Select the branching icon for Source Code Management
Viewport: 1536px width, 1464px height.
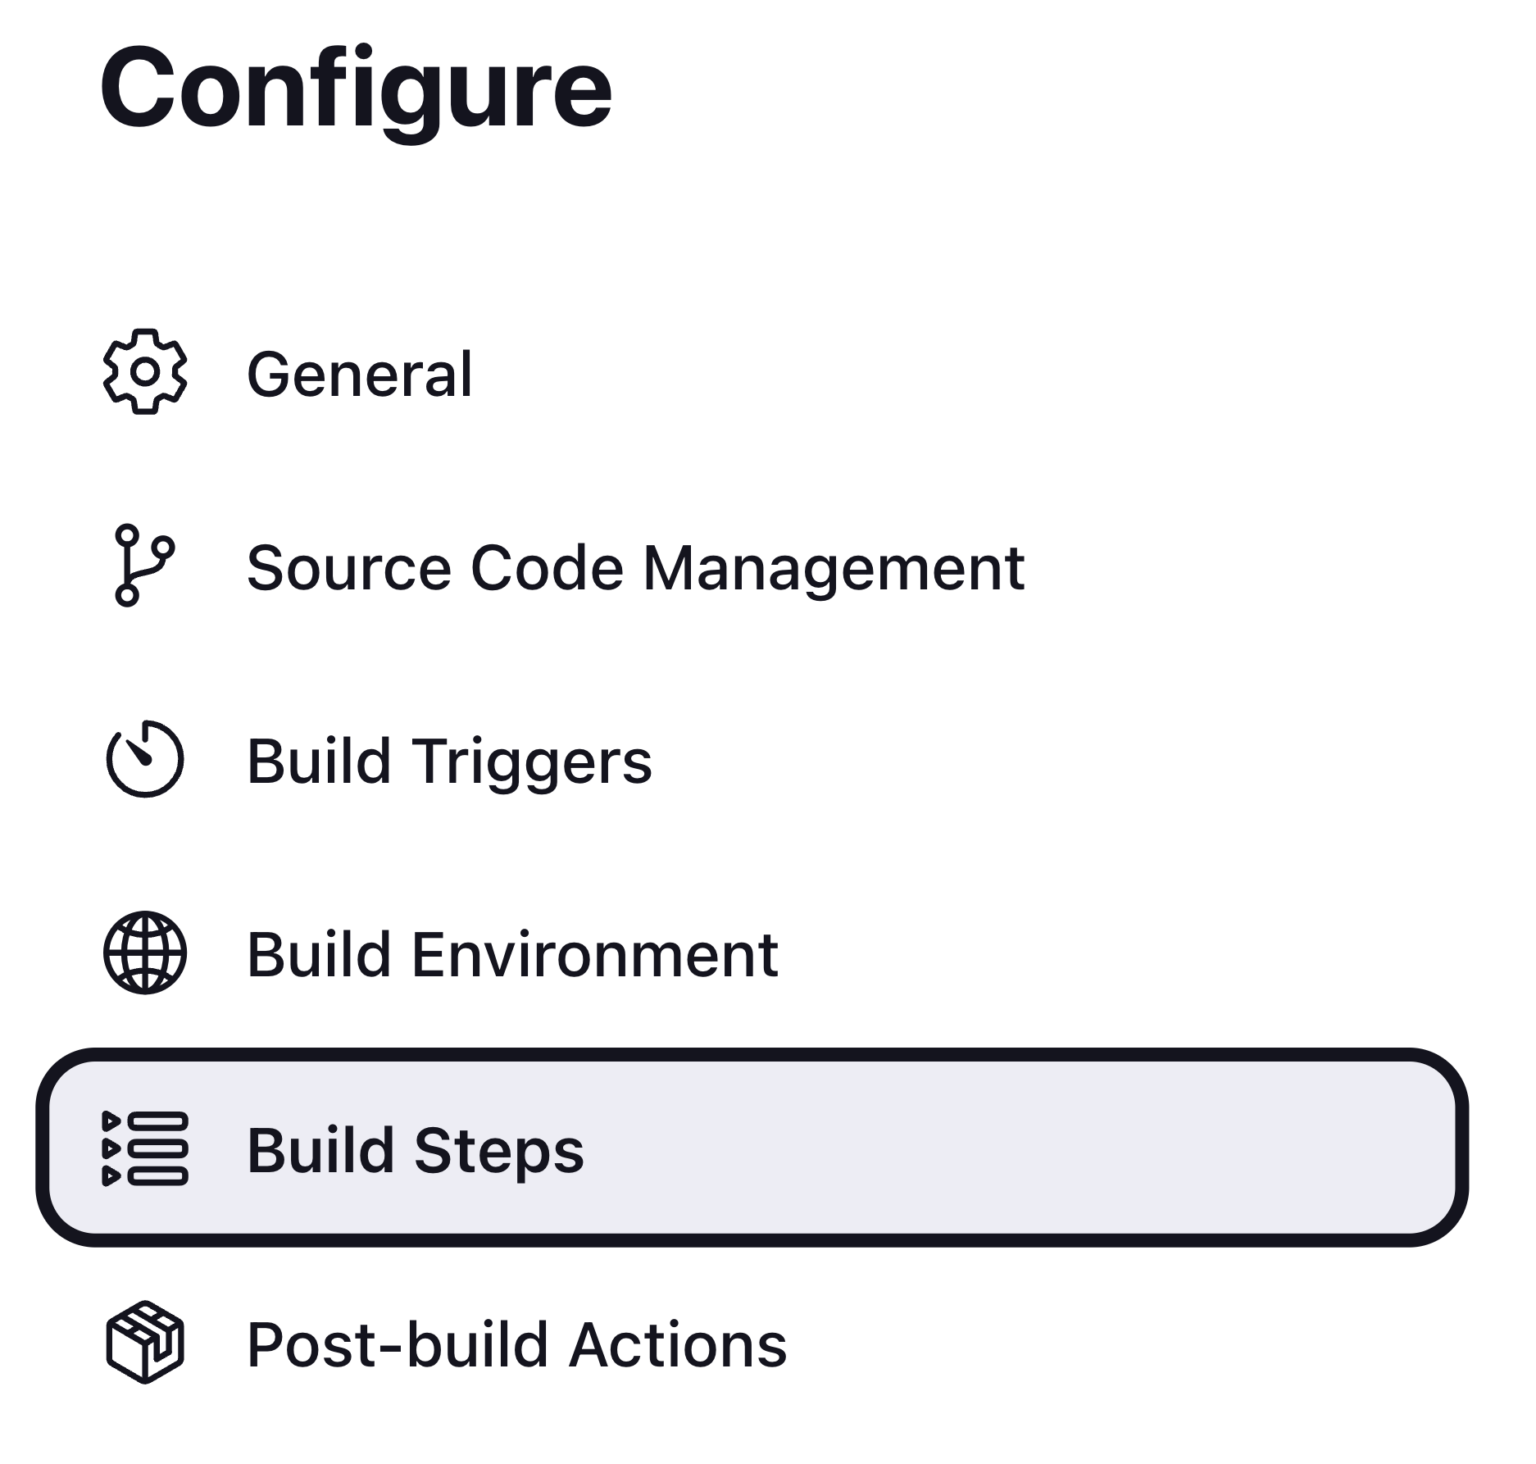(143, 567)
